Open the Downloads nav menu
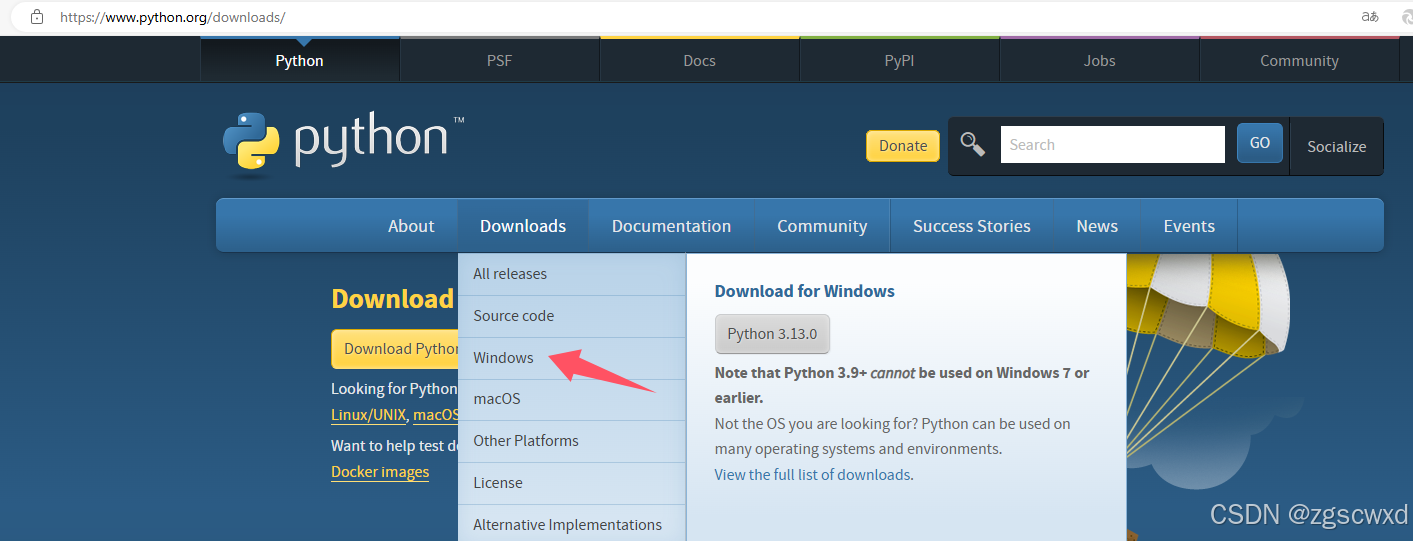 coord(523,226)
